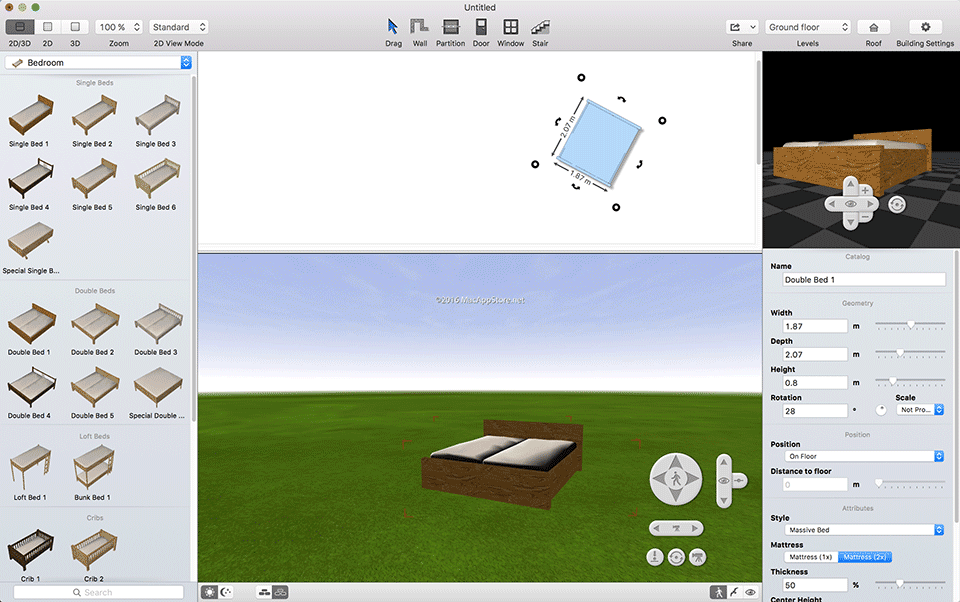Enable walk mode in 3D view

(718, 592)
